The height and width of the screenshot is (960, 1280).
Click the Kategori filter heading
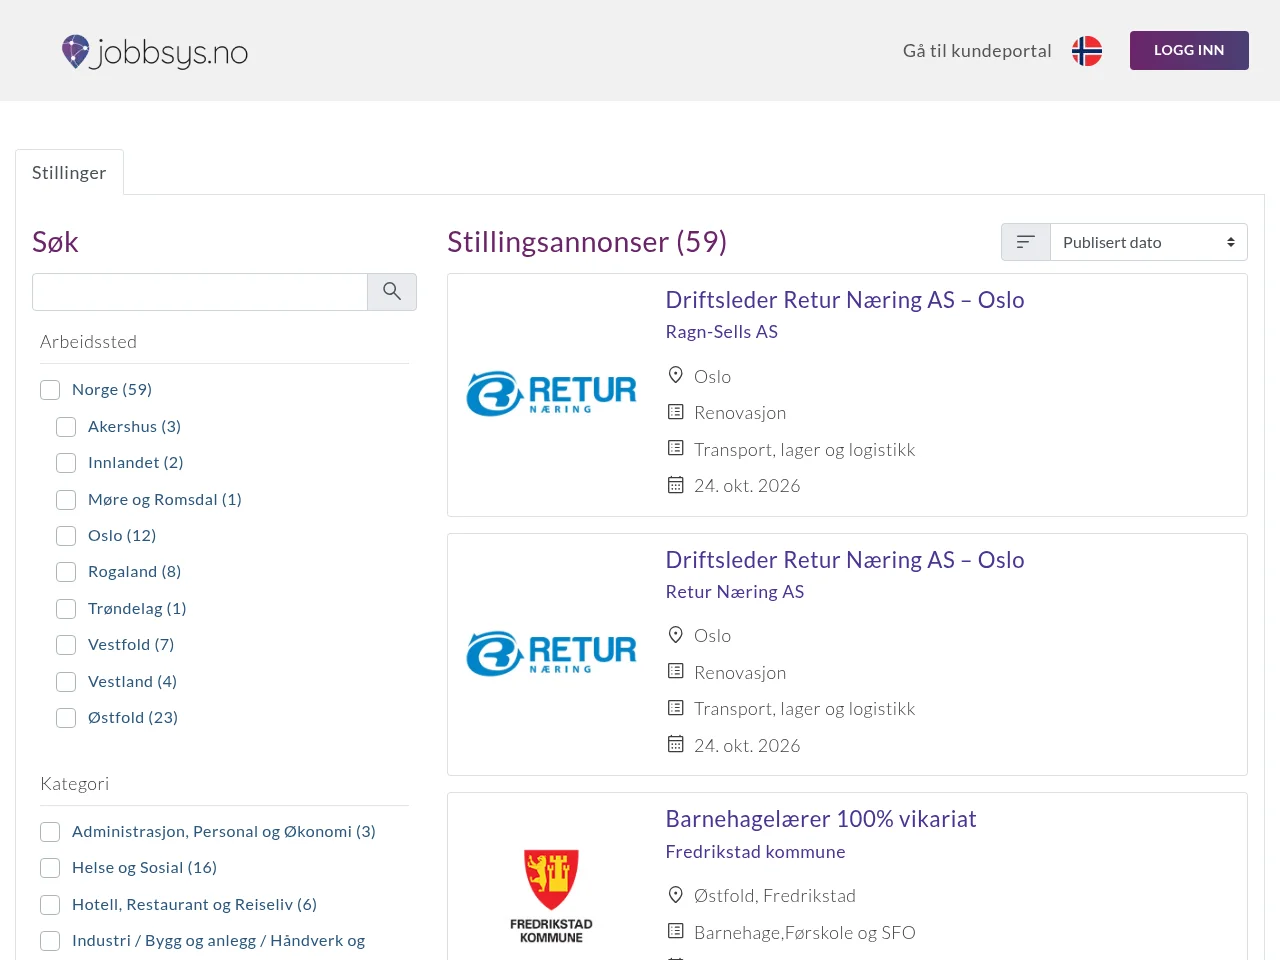point(75,784)
